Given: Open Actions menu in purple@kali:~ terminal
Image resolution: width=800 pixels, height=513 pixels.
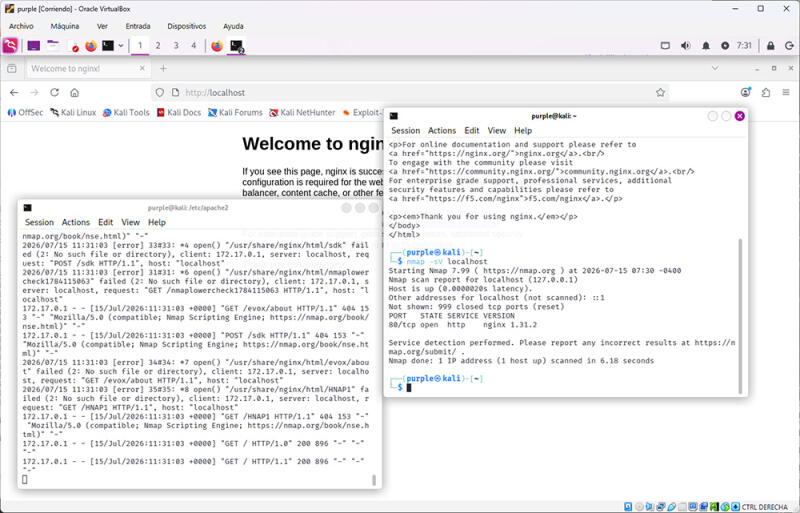Looking at the screenshot, I should coord(442,131).
